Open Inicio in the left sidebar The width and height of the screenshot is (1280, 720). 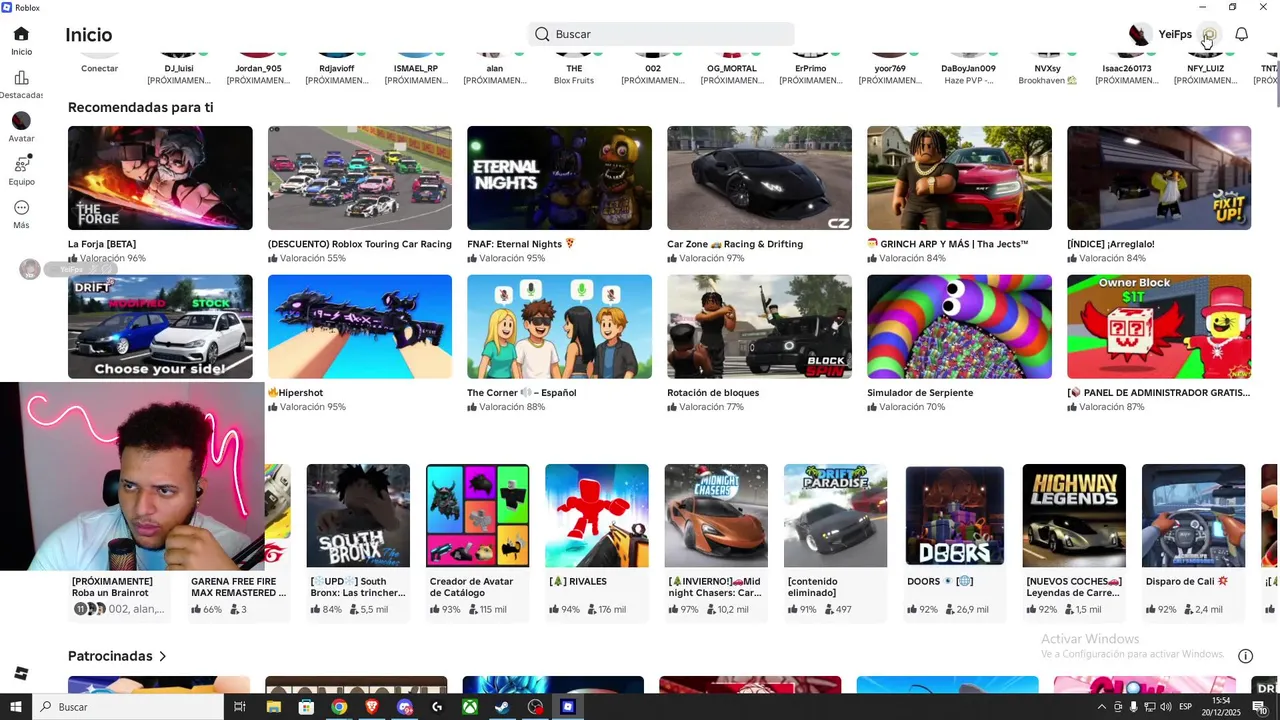21,41
